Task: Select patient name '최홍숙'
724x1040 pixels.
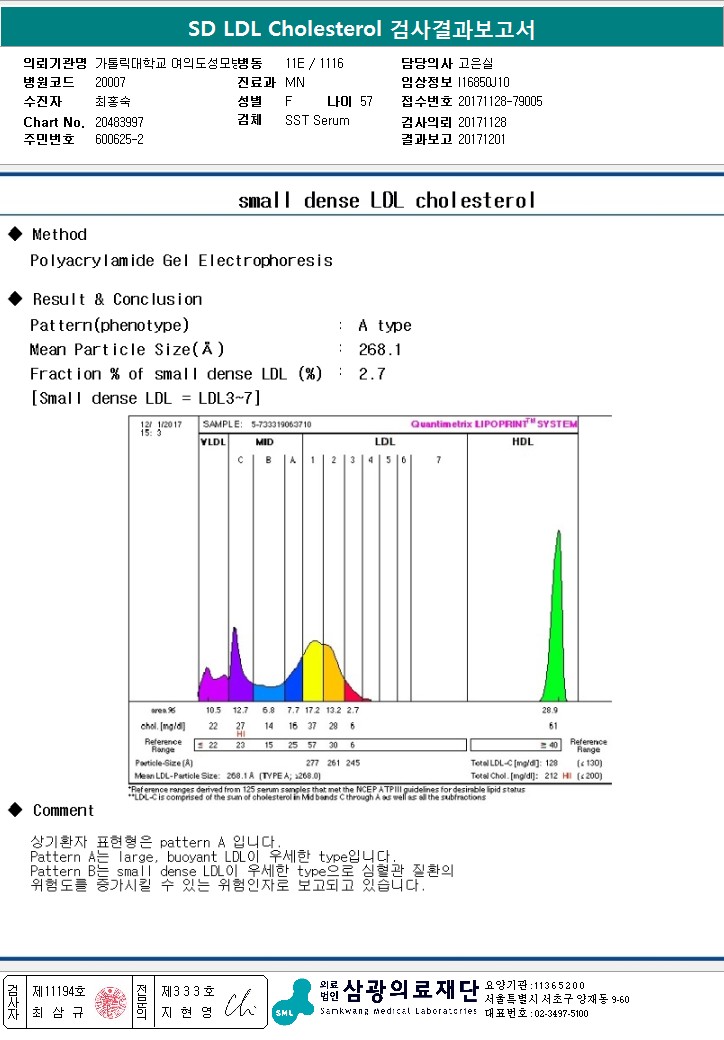Action: click(x=113, y=101)
